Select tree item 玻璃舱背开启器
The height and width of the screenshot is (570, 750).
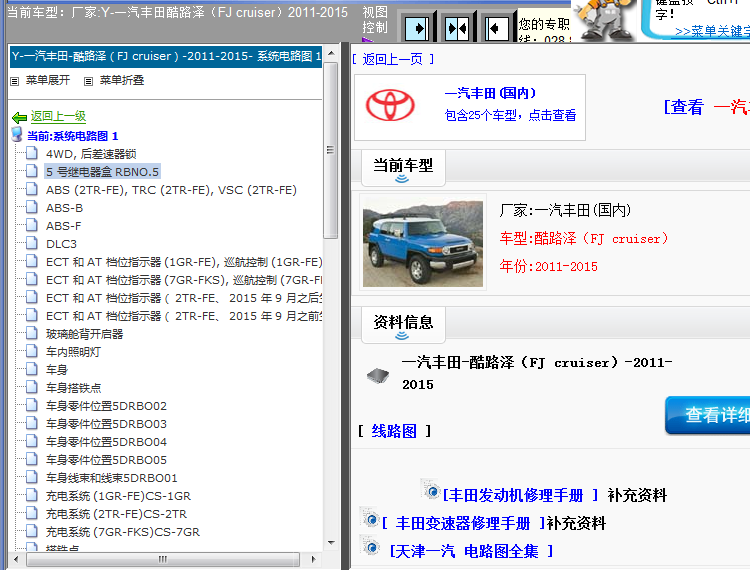(85, 334)
